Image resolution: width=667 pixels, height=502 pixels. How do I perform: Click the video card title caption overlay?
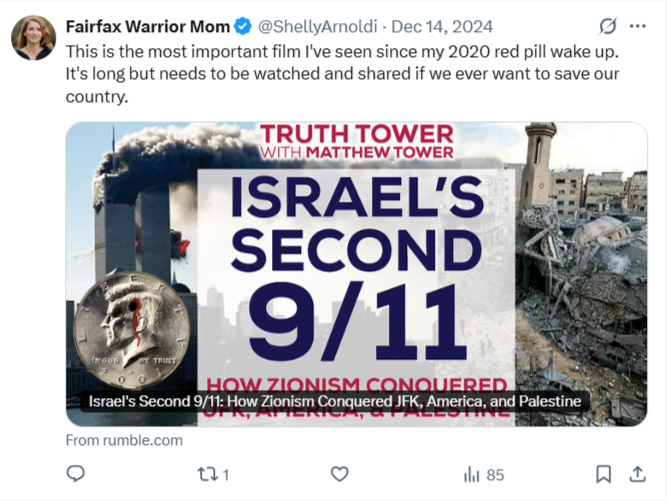point(335,401)
